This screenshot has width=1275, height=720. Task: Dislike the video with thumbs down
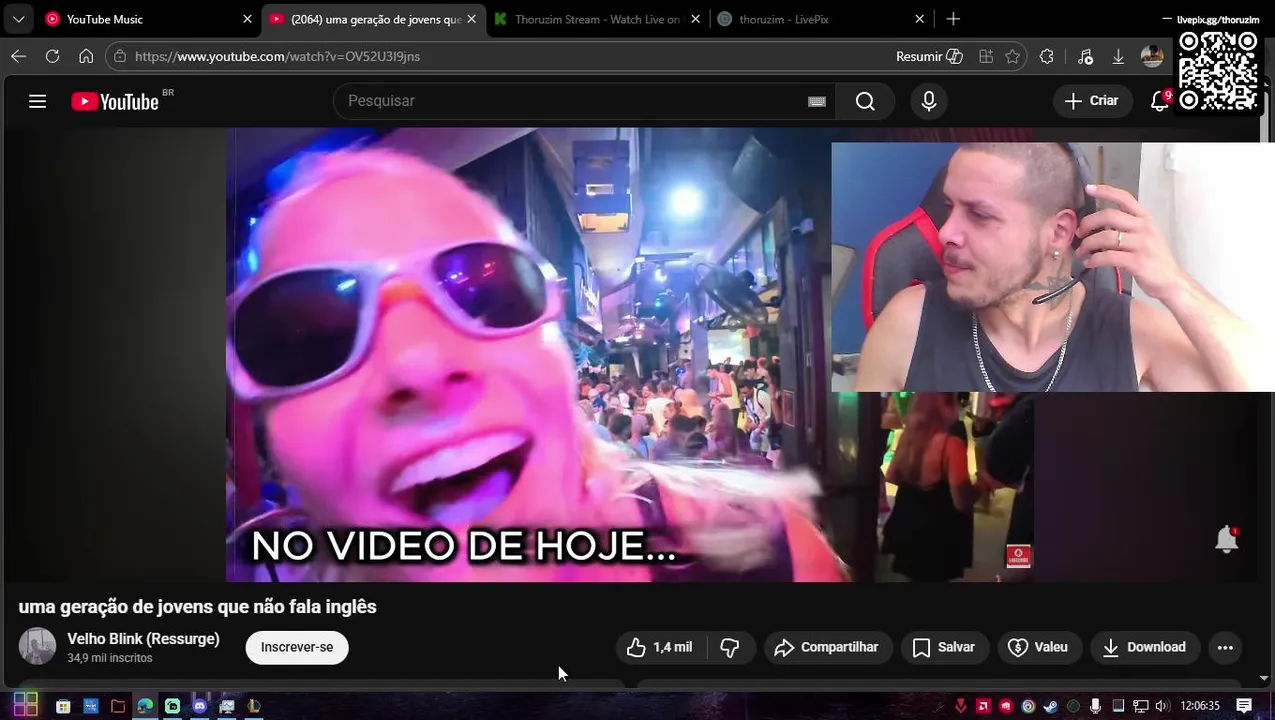coord(730,647)
